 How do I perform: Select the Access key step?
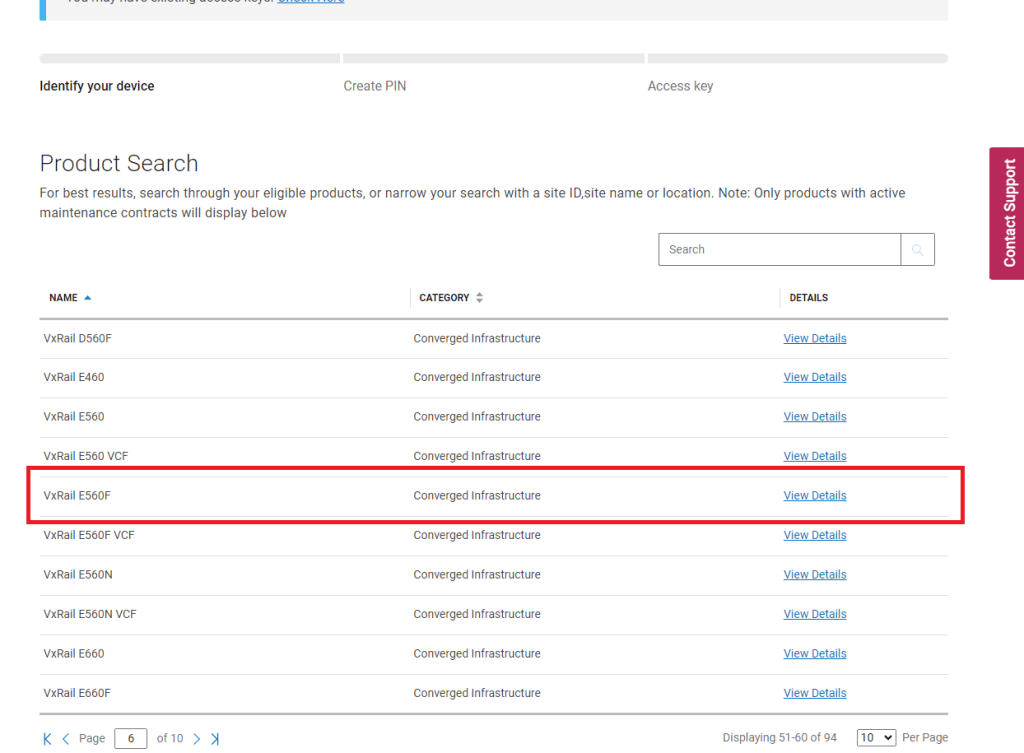point(680,86)
